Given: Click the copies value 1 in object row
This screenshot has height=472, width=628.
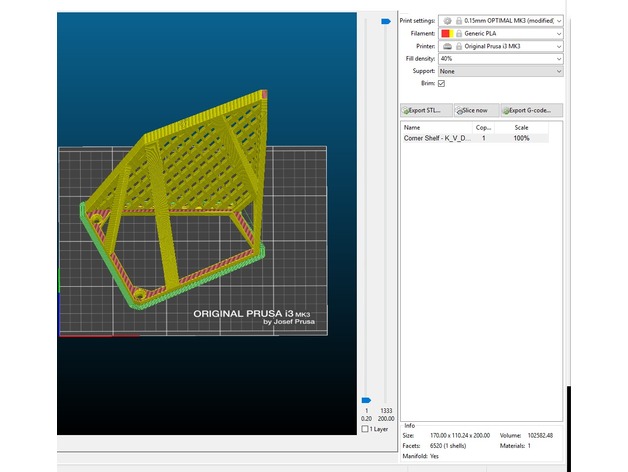Looking at the screenshot, I should (x=484, y=138).
